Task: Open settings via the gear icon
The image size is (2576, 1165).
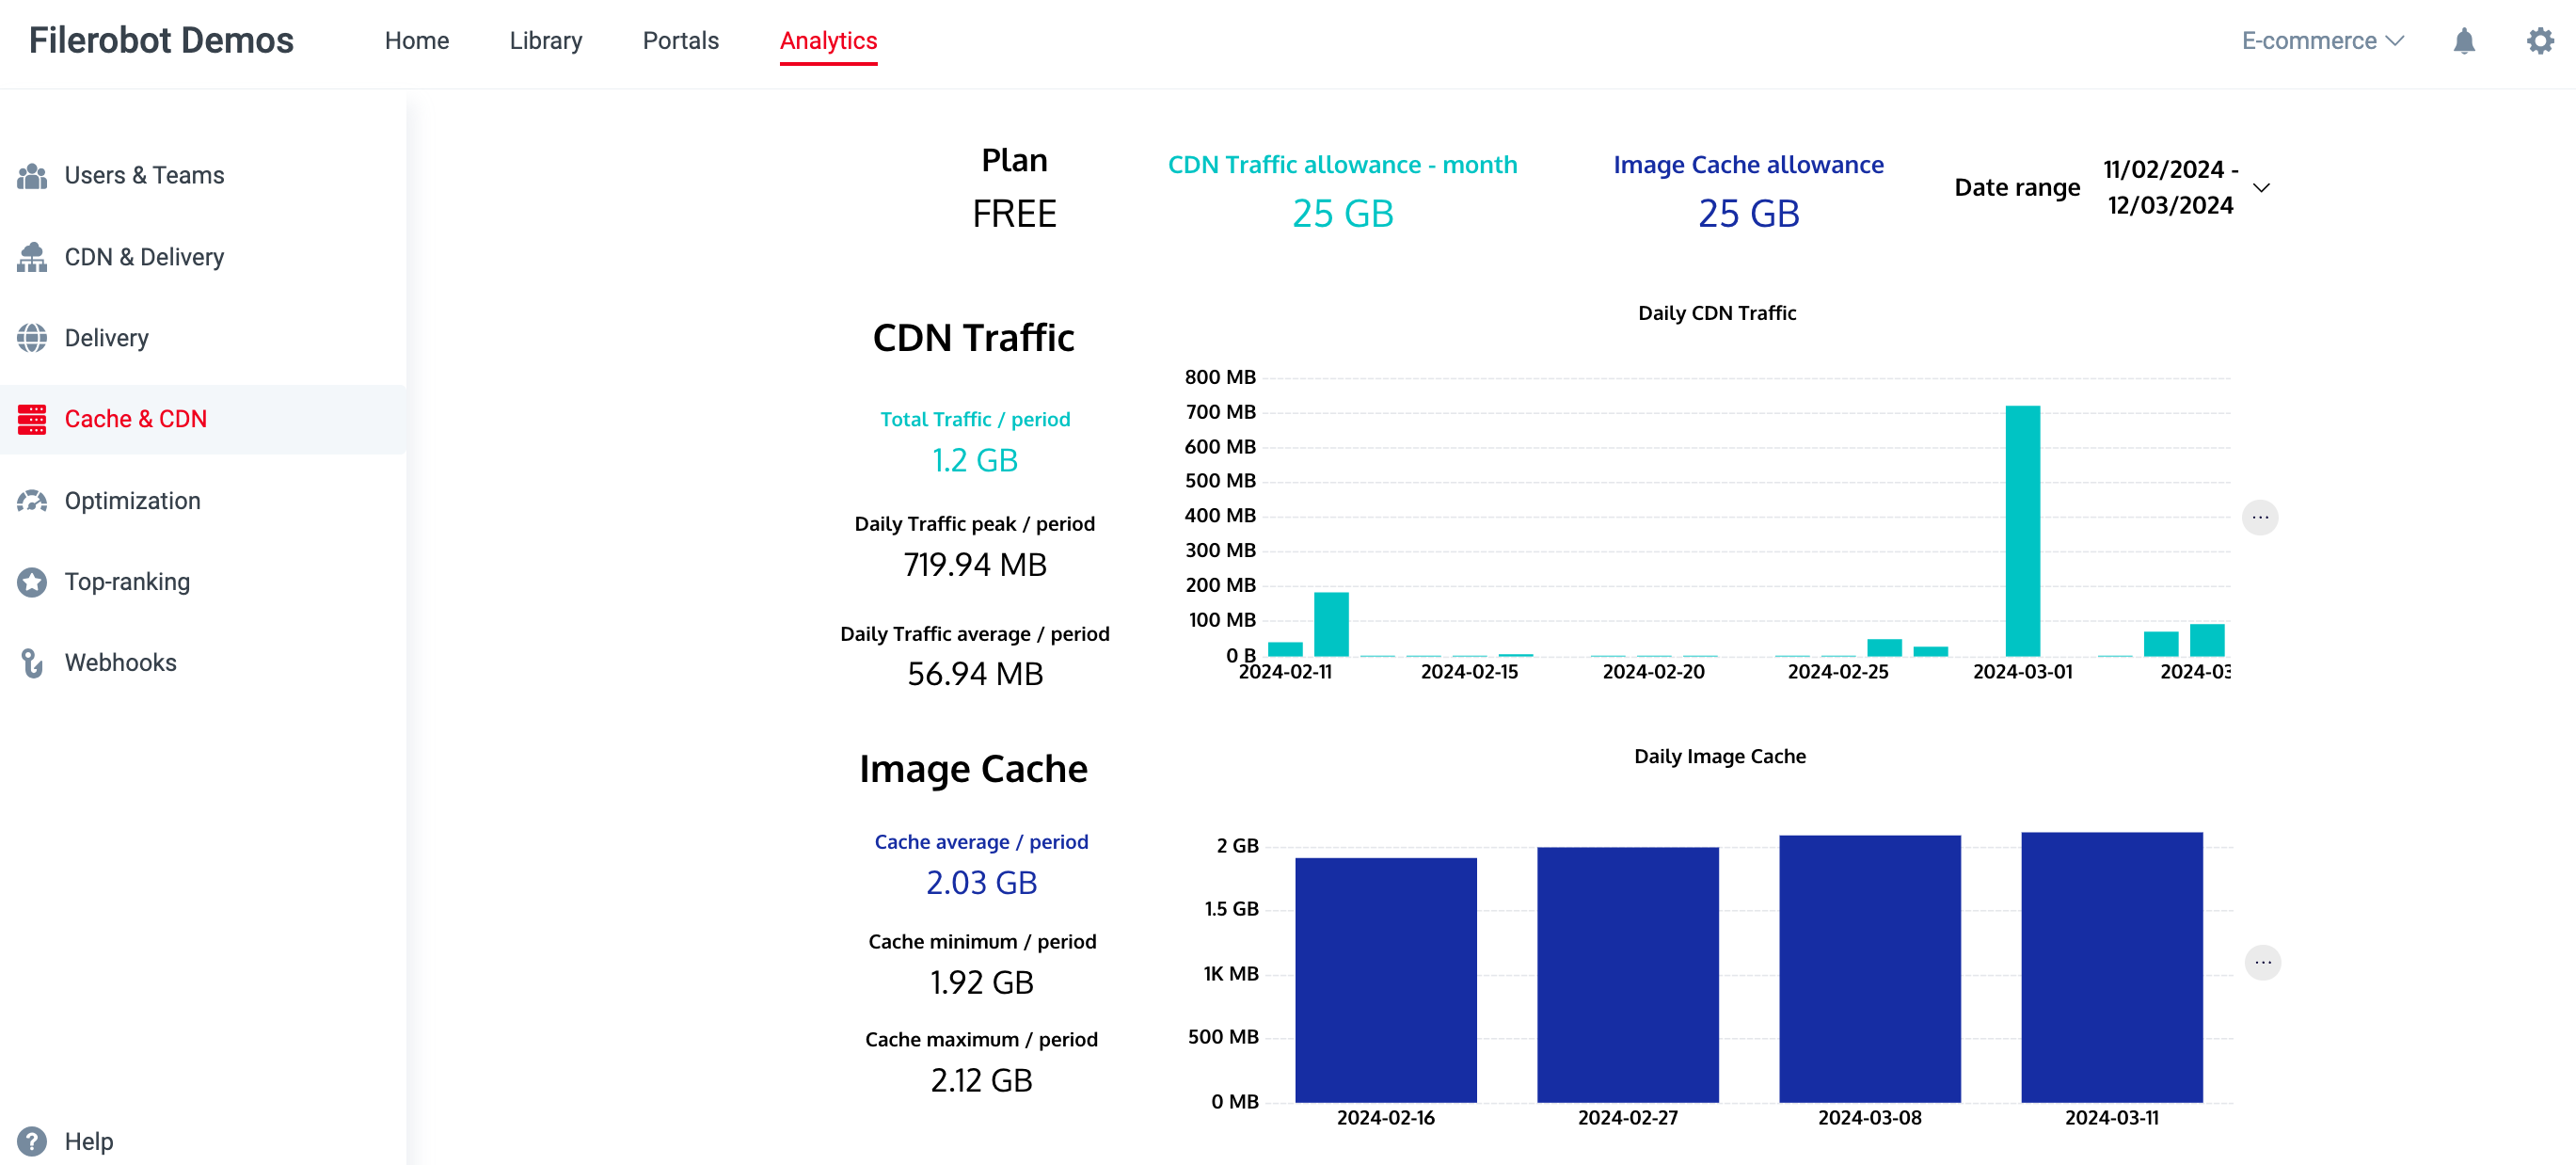Action: tap(2539, 41)
